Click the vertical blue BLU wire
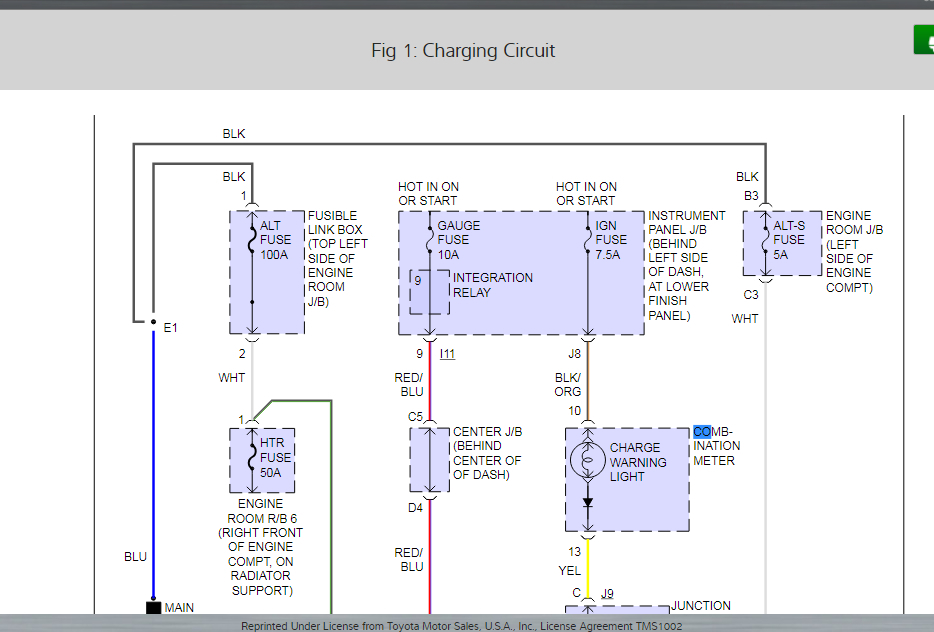The image size is (934, 632). point(153,465)
